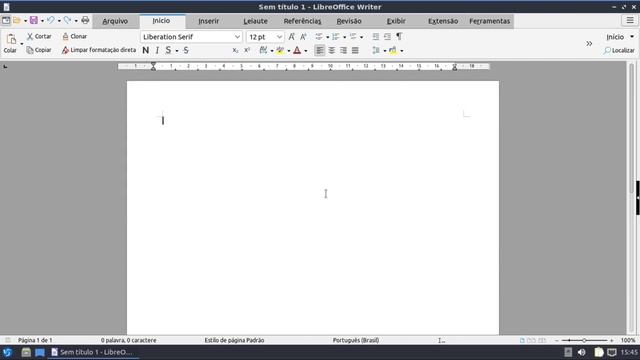Click Sem título 1 taskbar button
Viewport: 640px width, 360px height.
94,352
